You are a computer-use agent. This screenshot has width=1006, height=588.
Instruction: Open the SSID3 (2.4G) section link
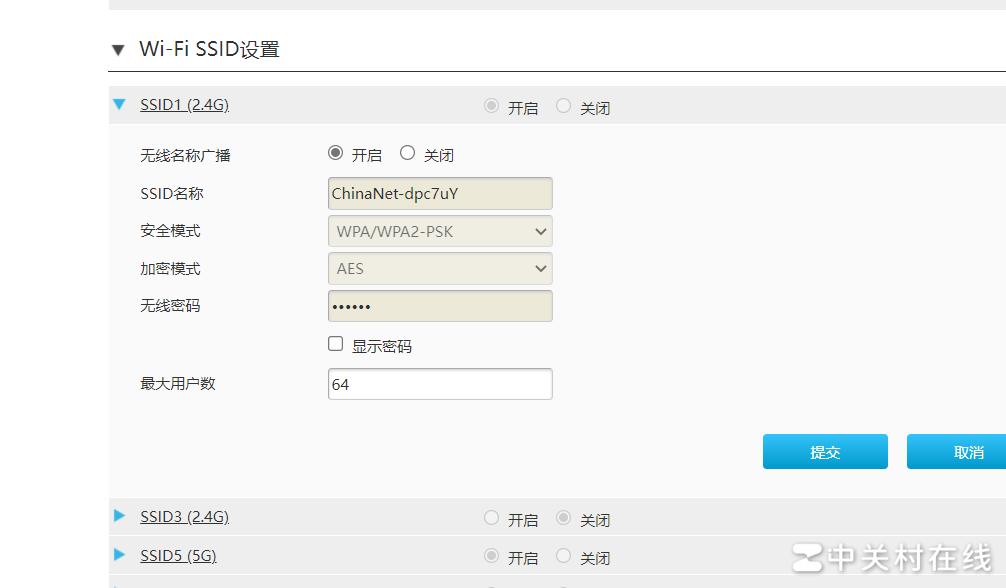[x=184, y=517]
